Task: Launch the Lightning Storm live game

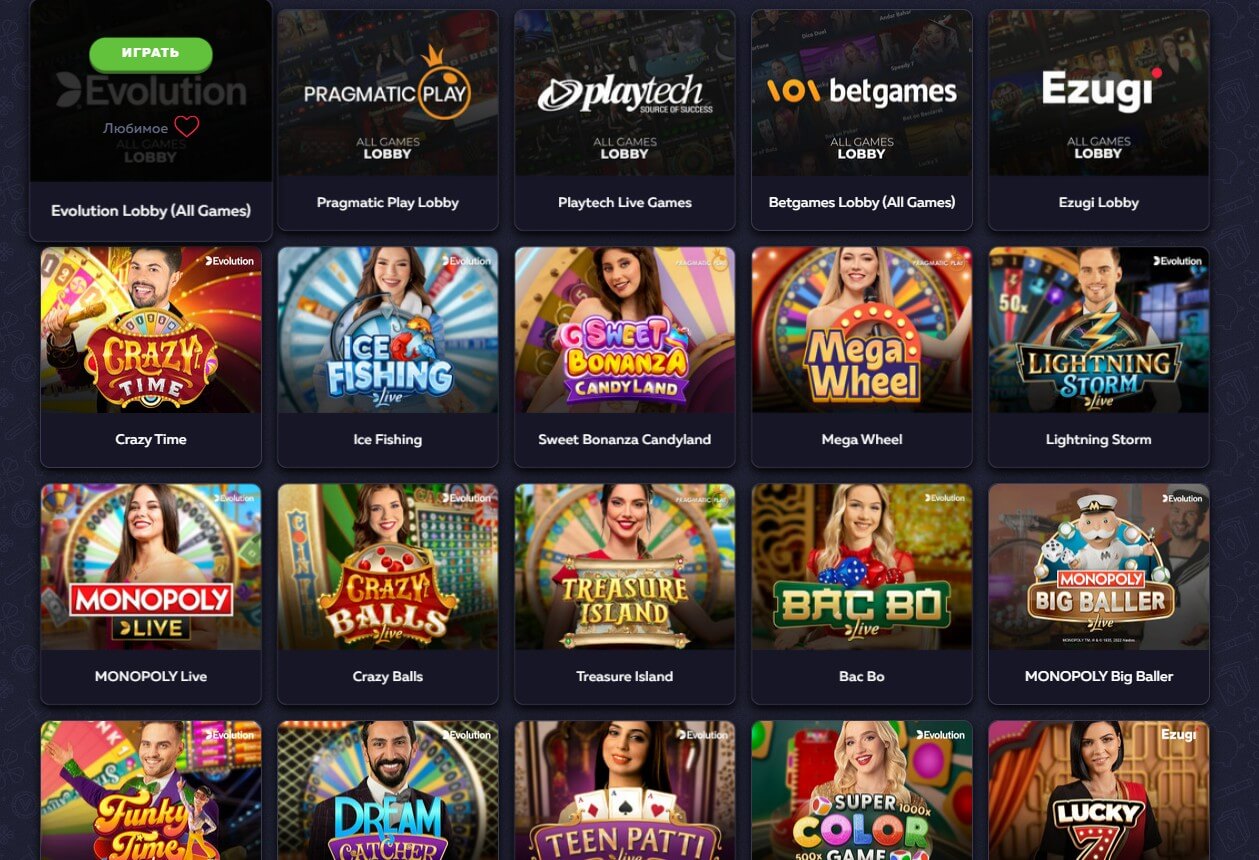Action: pos(1098,357)
